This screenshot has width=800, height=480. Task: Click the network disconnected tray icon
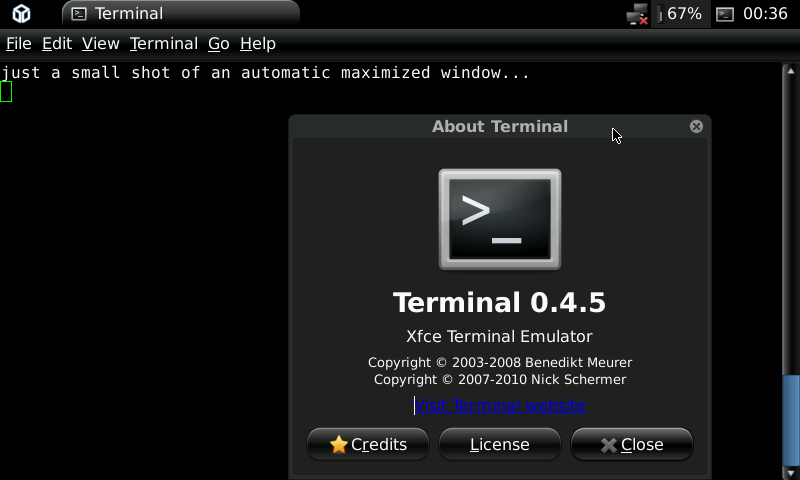point(637,14)
